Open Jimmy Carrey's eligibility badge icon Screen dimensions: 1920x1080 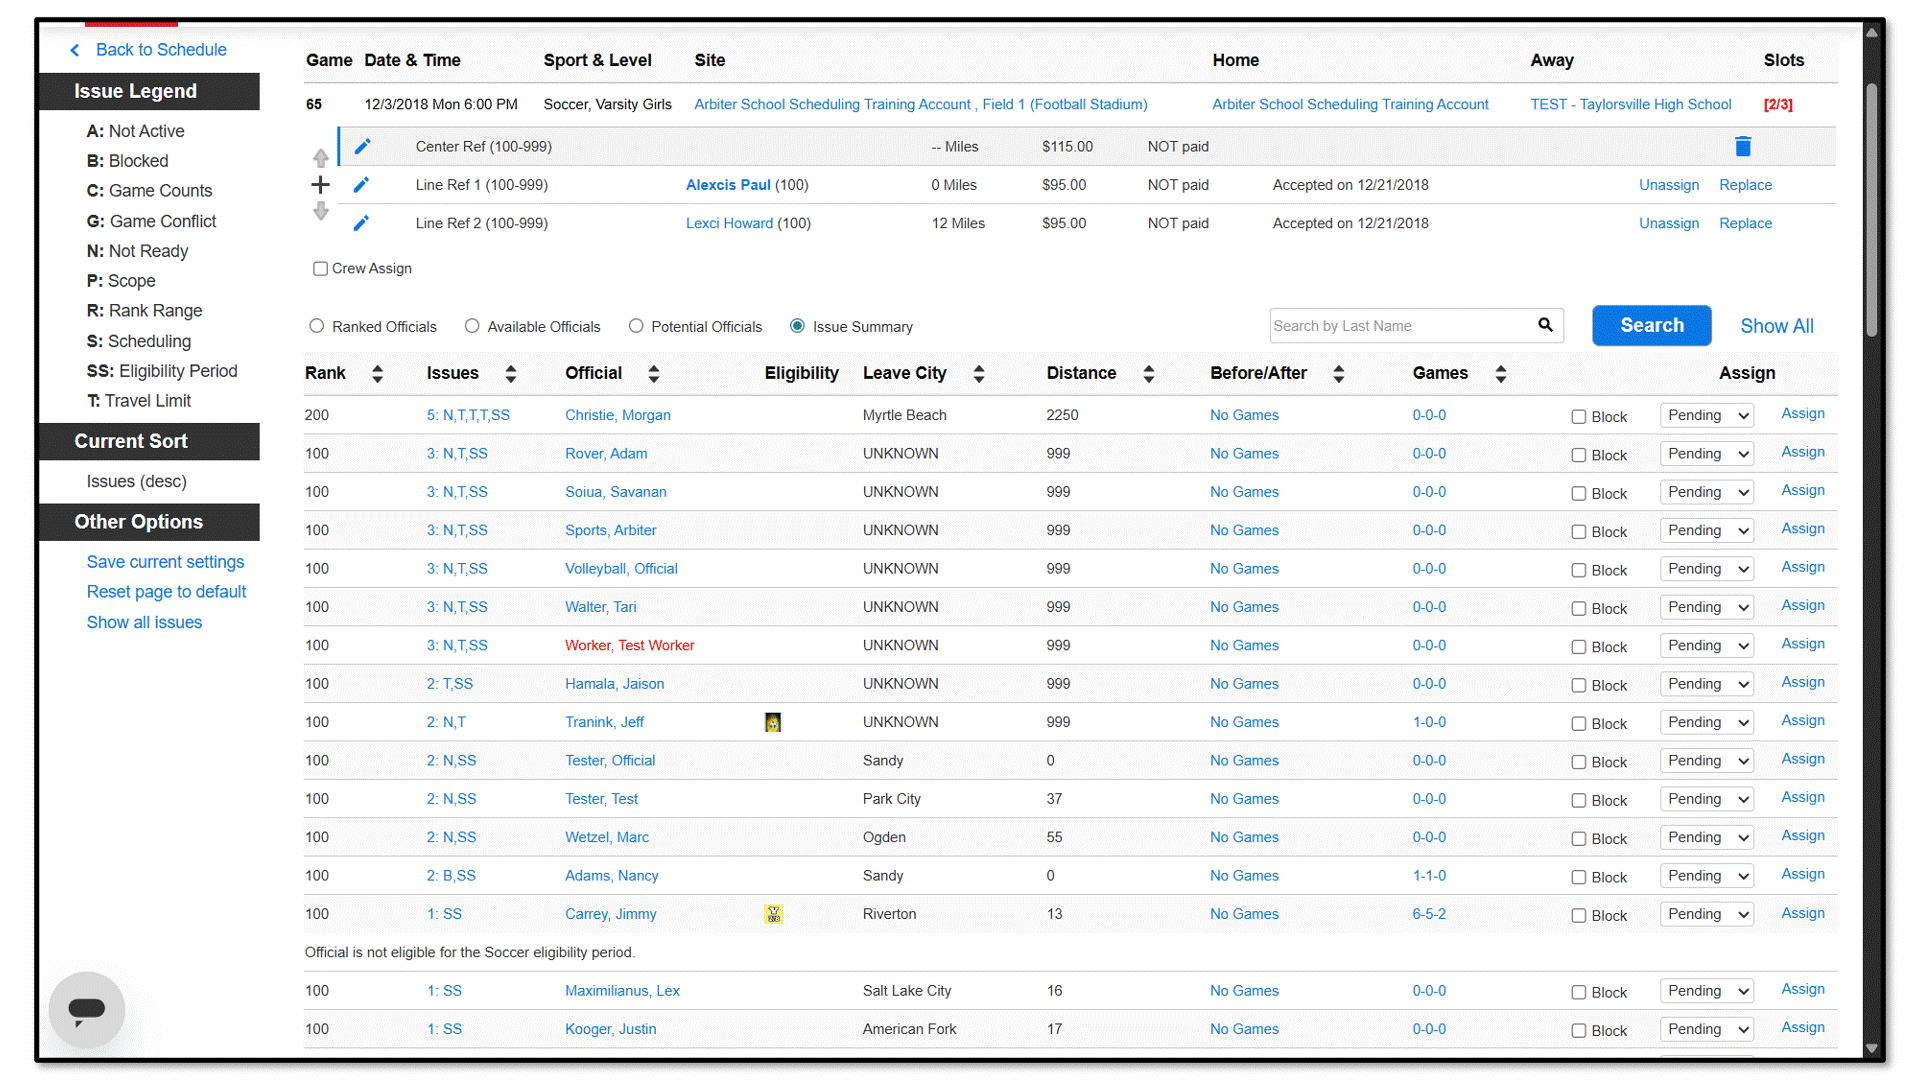coord(773,914)
